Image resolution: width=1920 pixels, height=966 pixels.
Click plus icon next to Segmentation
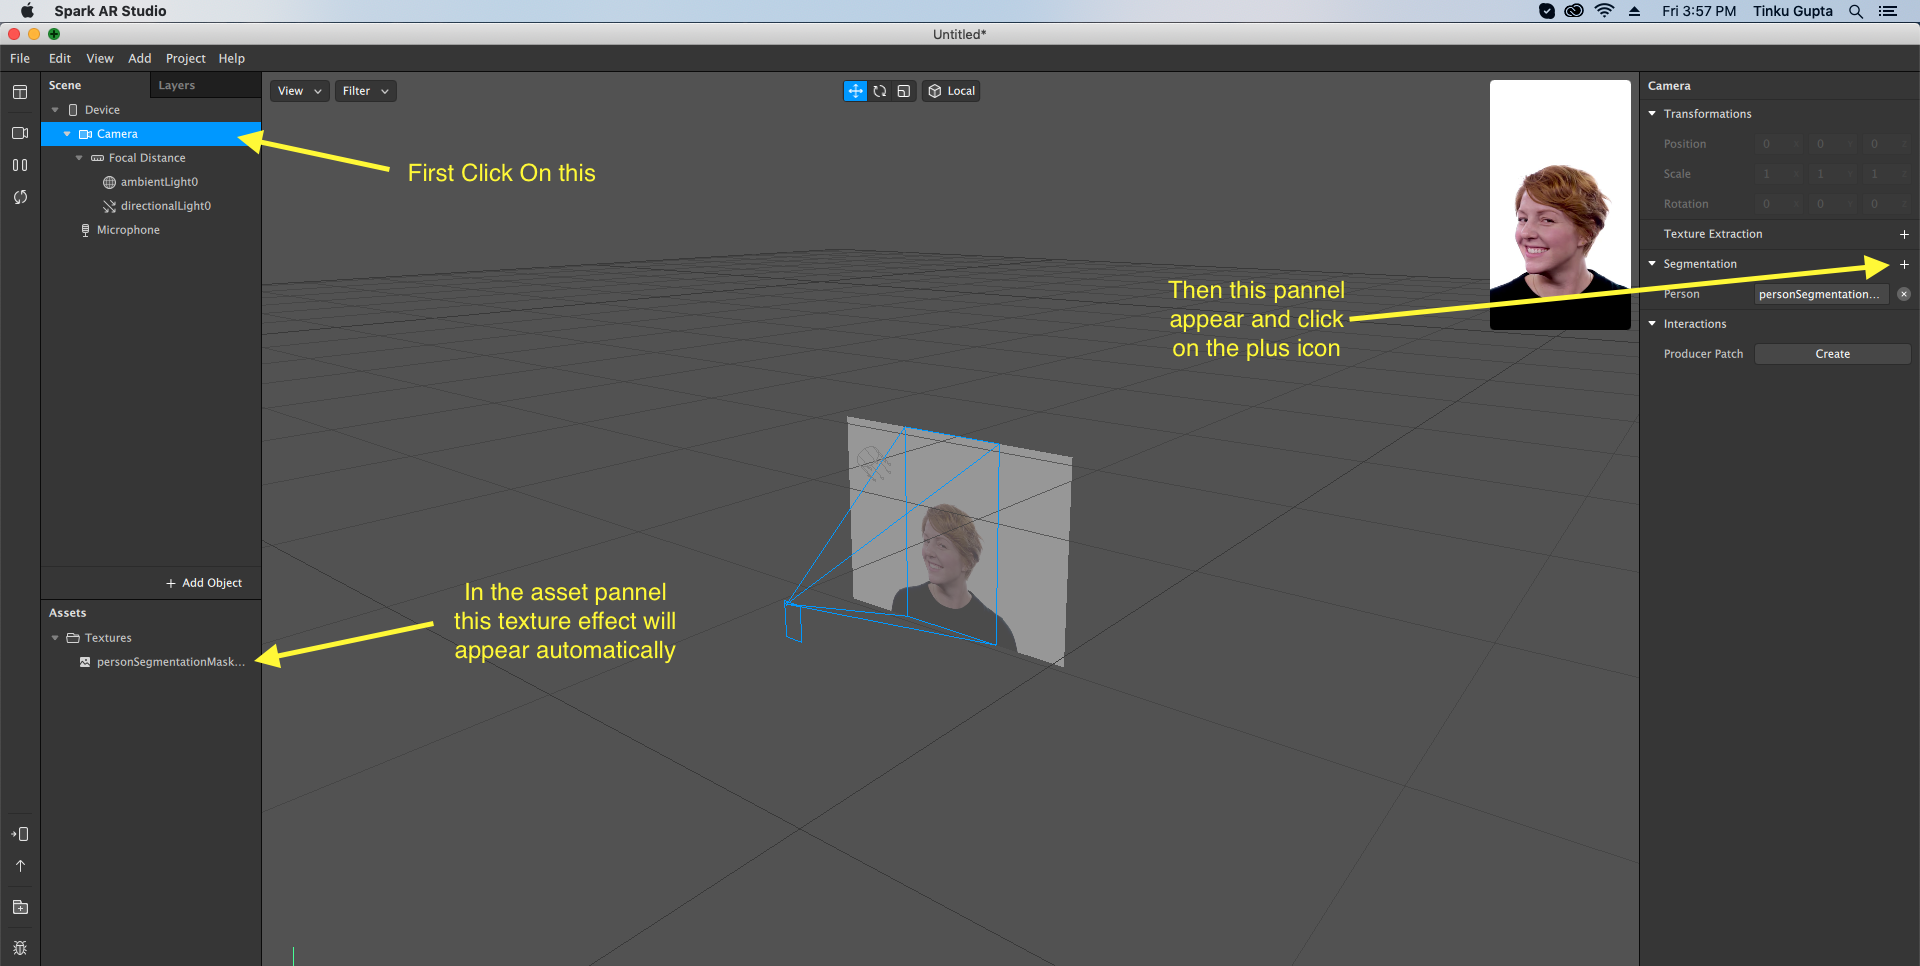click(1904, 264)
